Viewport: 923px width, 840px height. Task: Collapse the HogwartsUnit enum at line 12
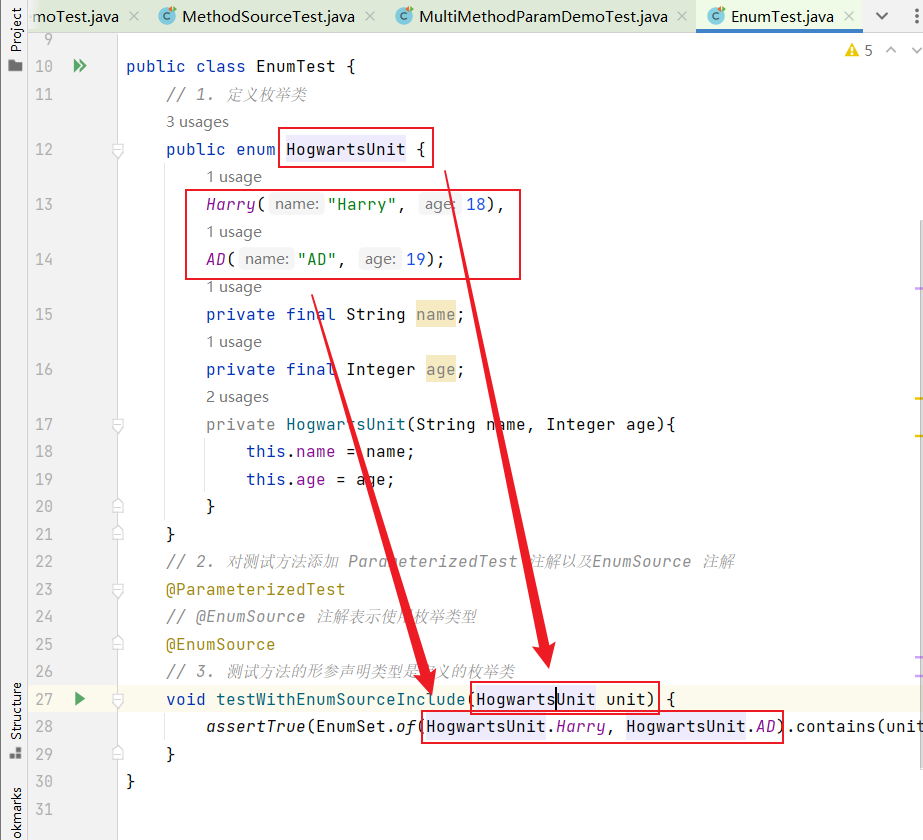click(117, 150)
